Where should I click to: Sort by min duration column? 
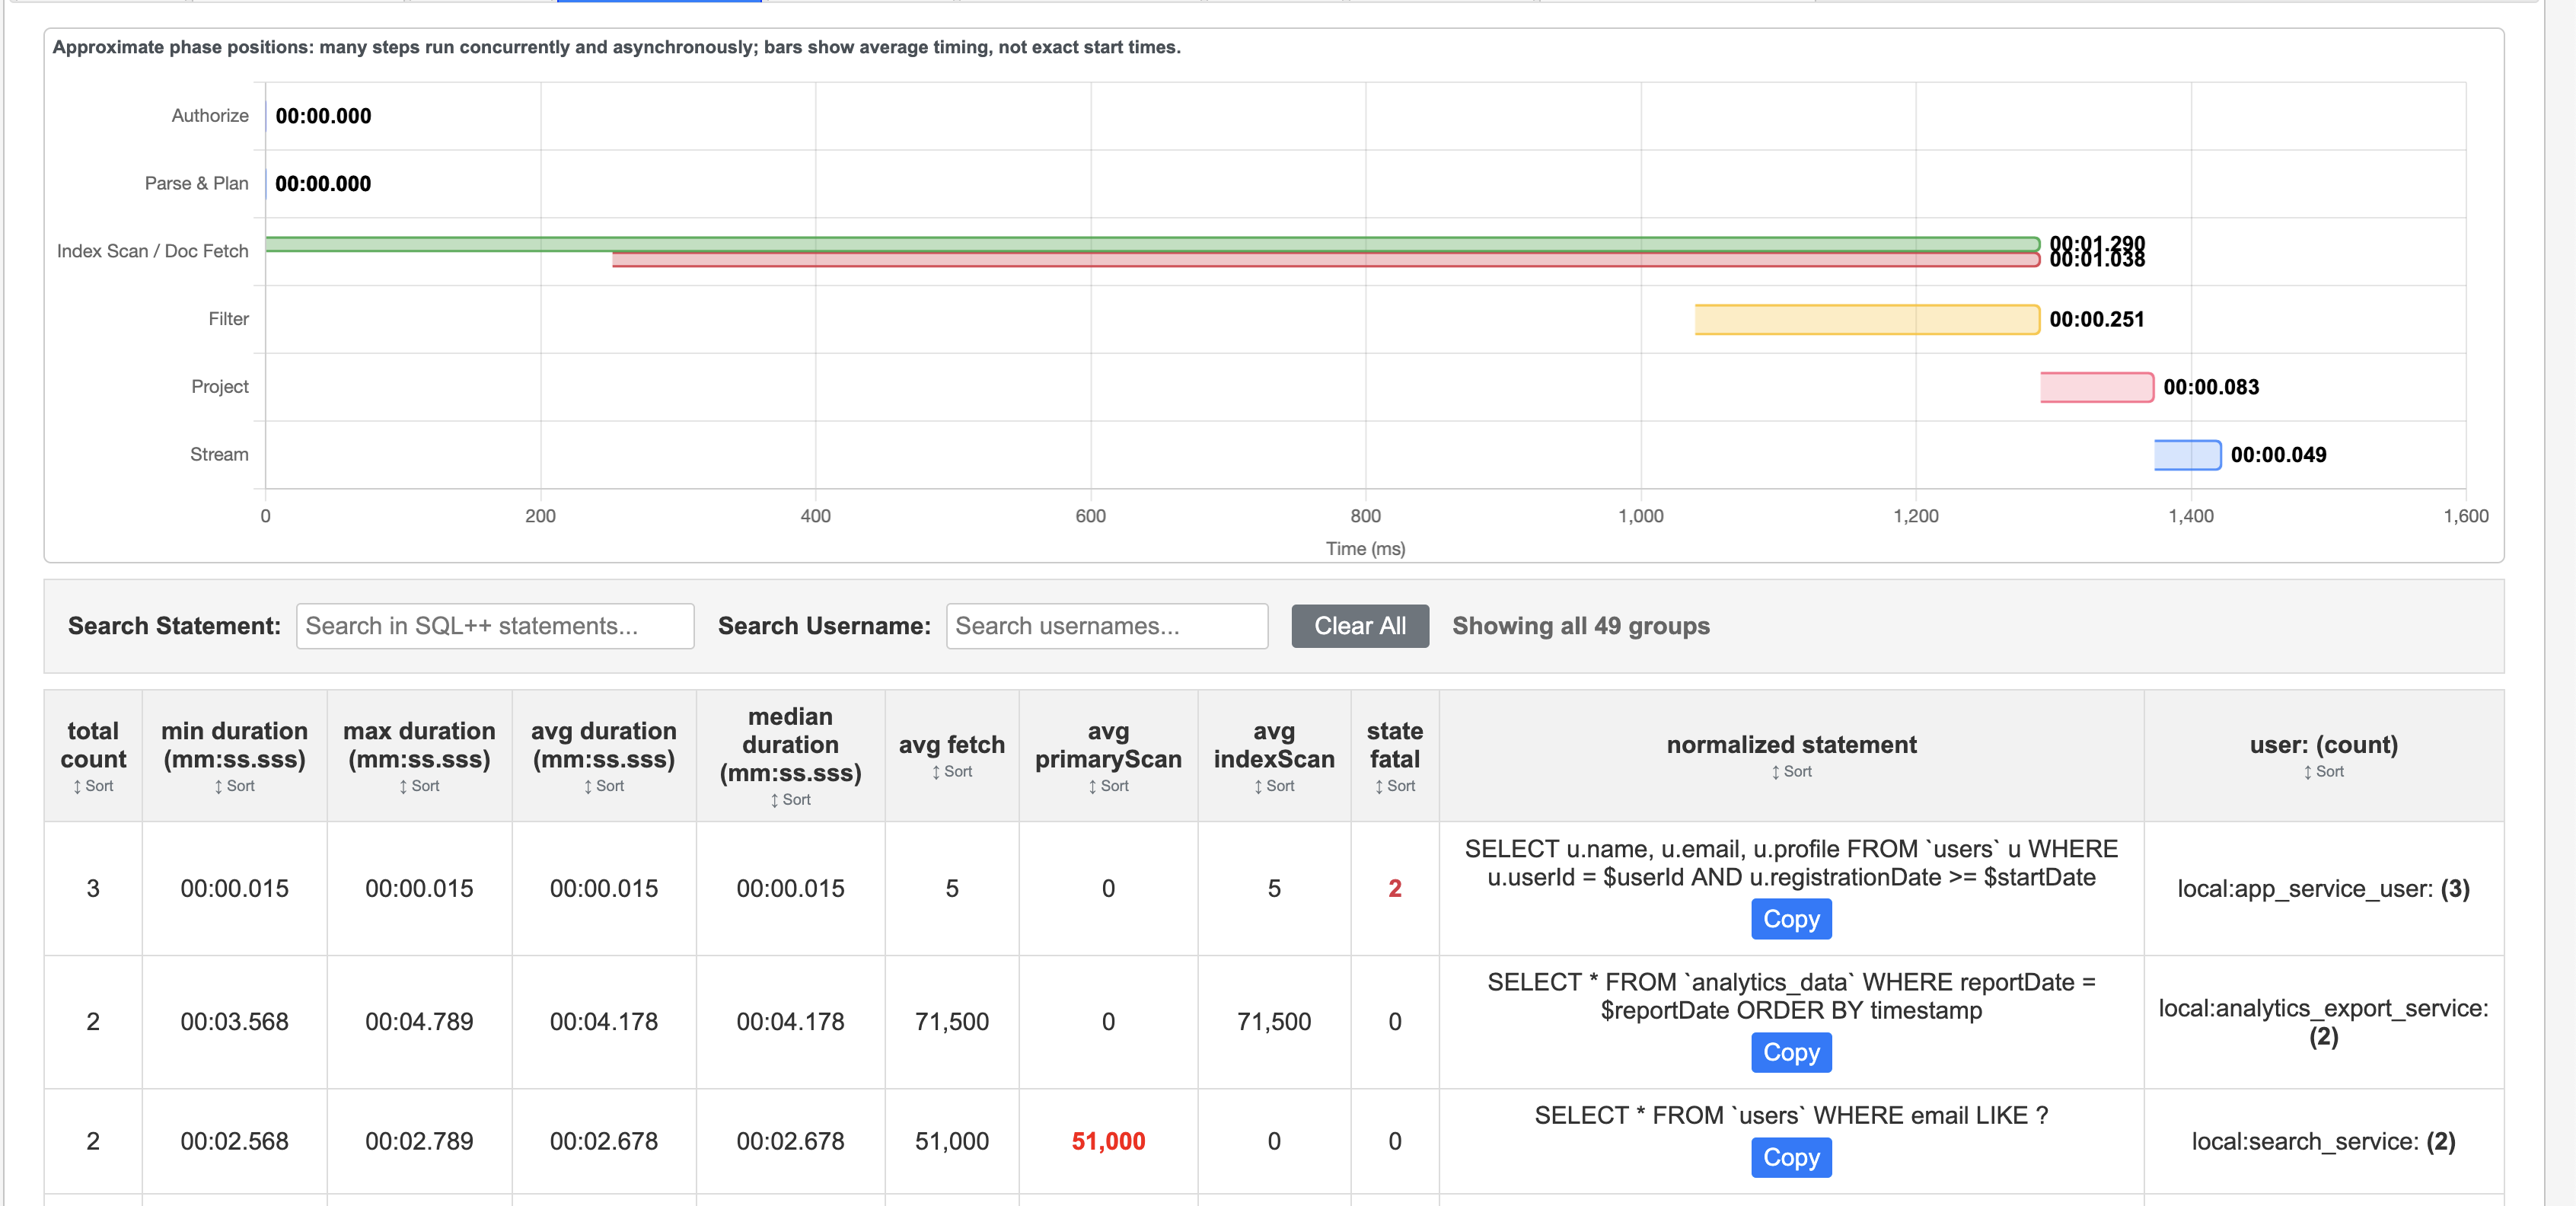234,786
